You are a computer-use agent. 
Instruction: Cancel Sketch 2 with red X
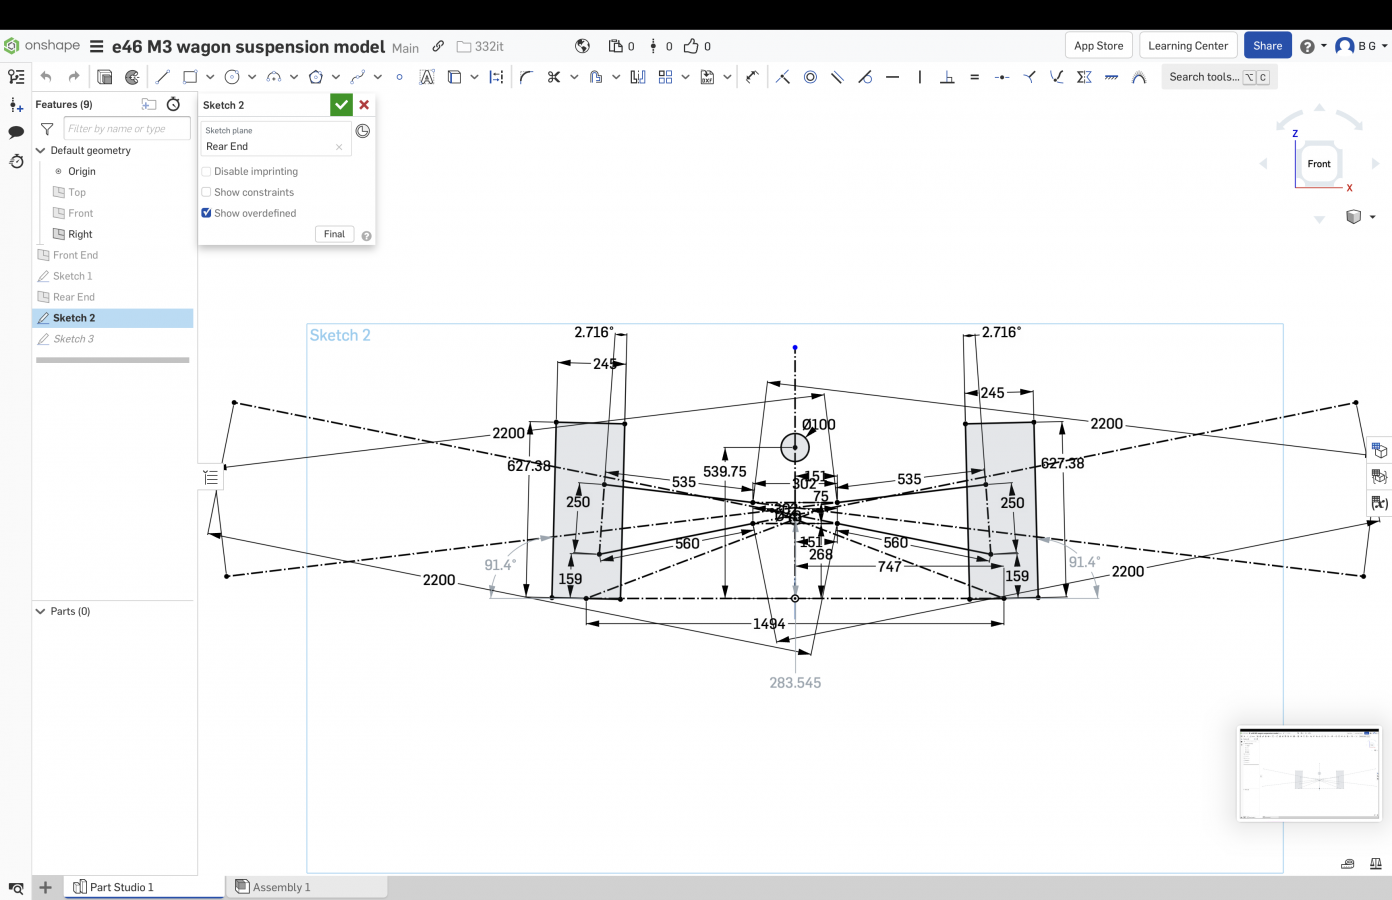(364, 105)
